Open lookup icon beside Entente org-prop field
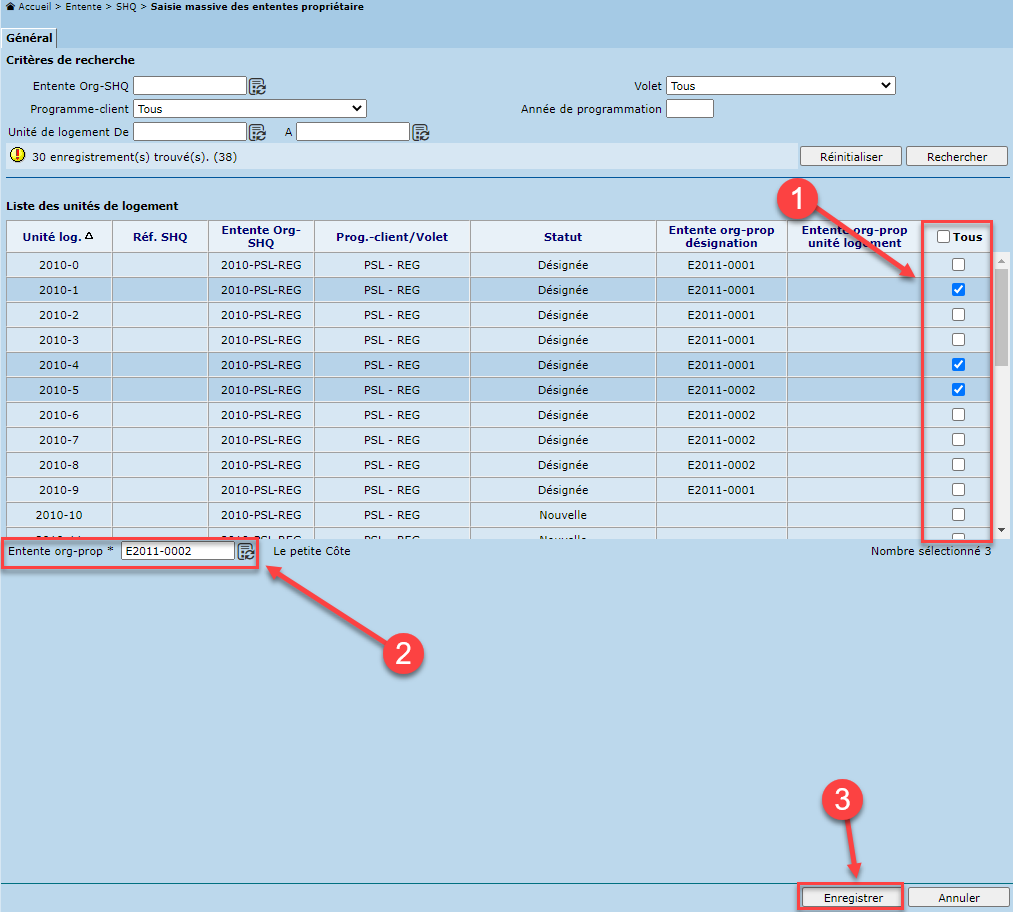Viewport: 1013px width, 912px height. (x=246, y=551)
